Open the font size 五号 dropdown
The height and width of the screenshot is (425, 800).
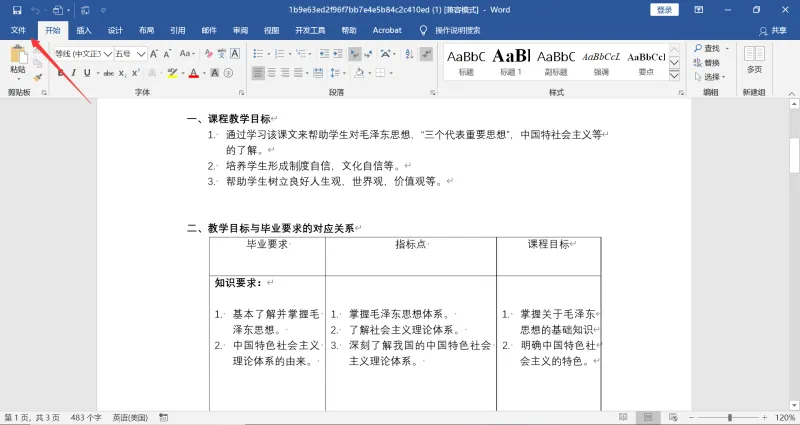pyautogui.click(x=141, y=54)
